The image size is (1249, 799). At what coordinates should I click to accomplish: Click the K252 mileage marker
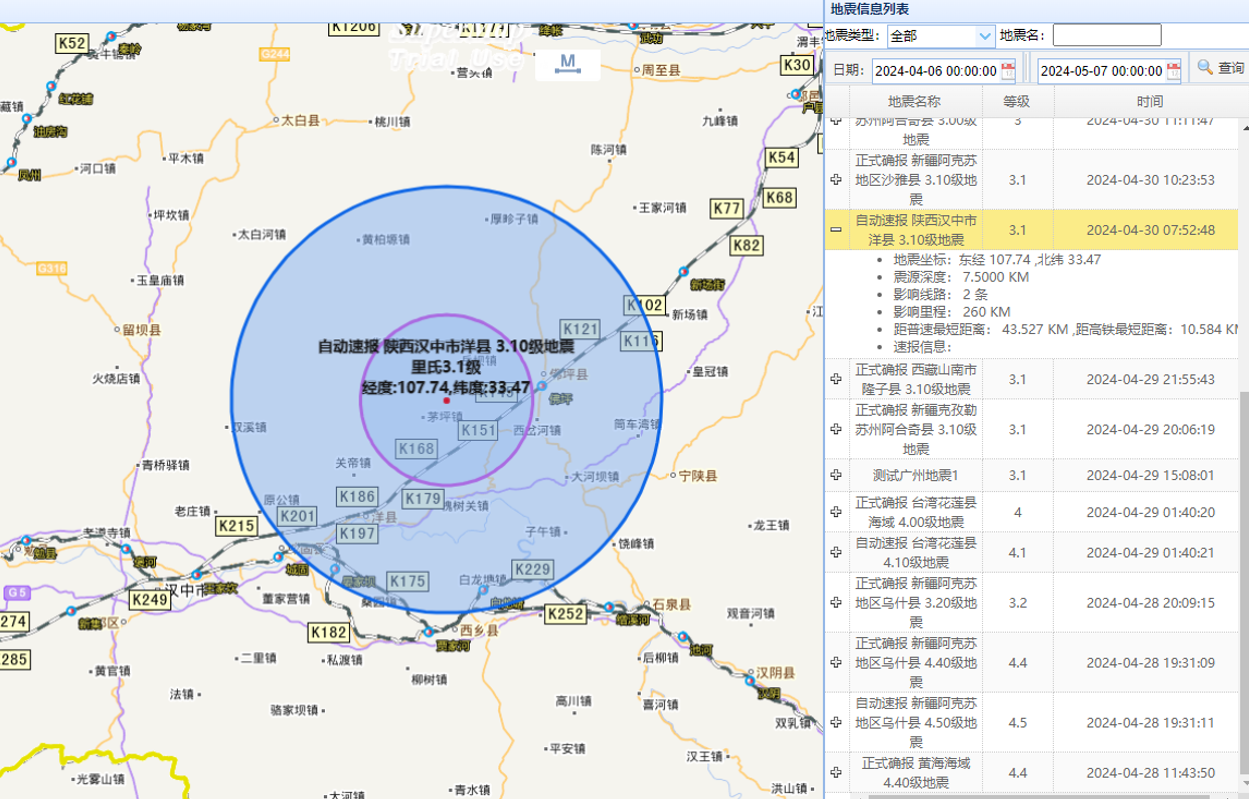click(565, 613)
